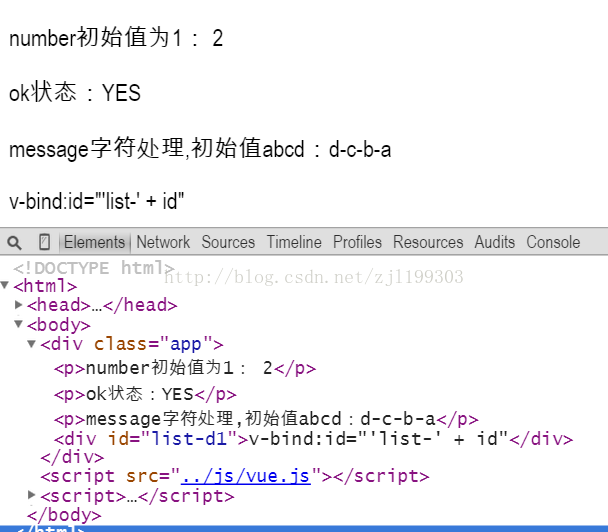Screen dimensions: 608x532
Task: Collapse the html node triangle
Action: coord(5,286)
